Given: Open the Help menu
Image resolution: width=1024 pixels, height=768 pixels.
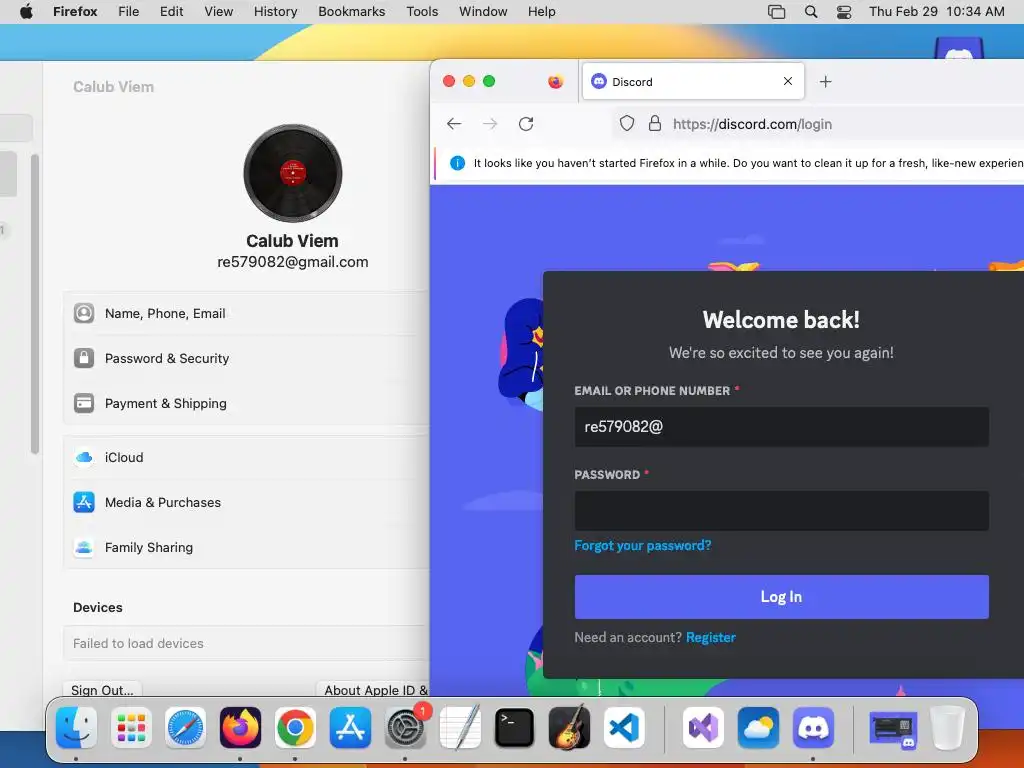Looking at the screenshot, I should pyautogui.click(x=541, y=12).
